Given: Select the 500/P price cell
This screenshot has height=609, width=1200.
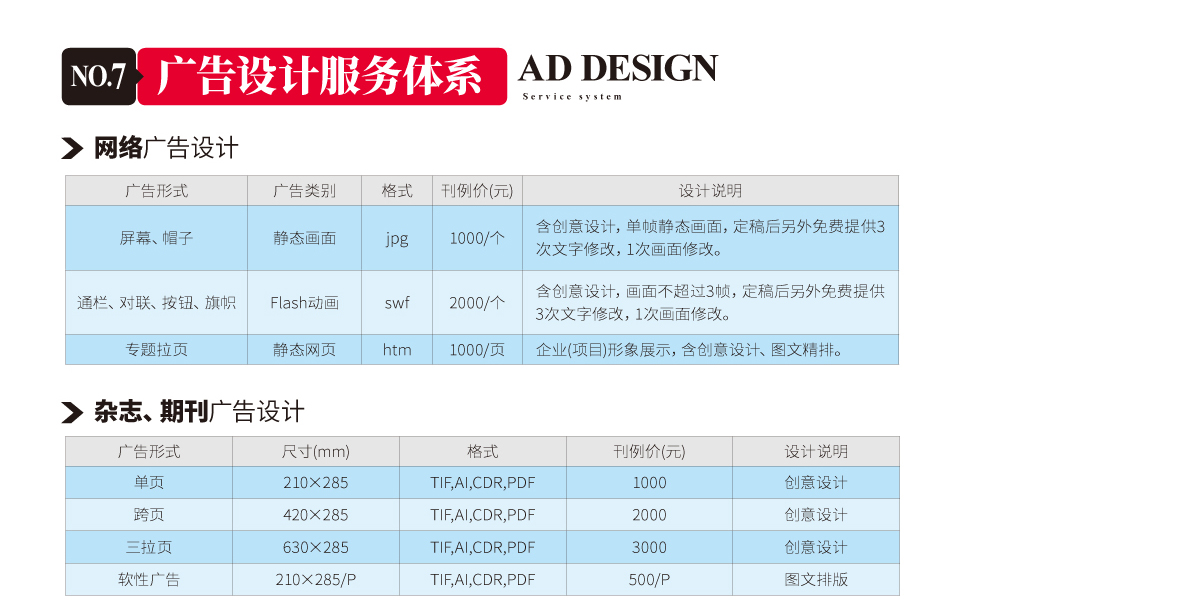Looking at the screenshot, I should (x=649, y=579).
